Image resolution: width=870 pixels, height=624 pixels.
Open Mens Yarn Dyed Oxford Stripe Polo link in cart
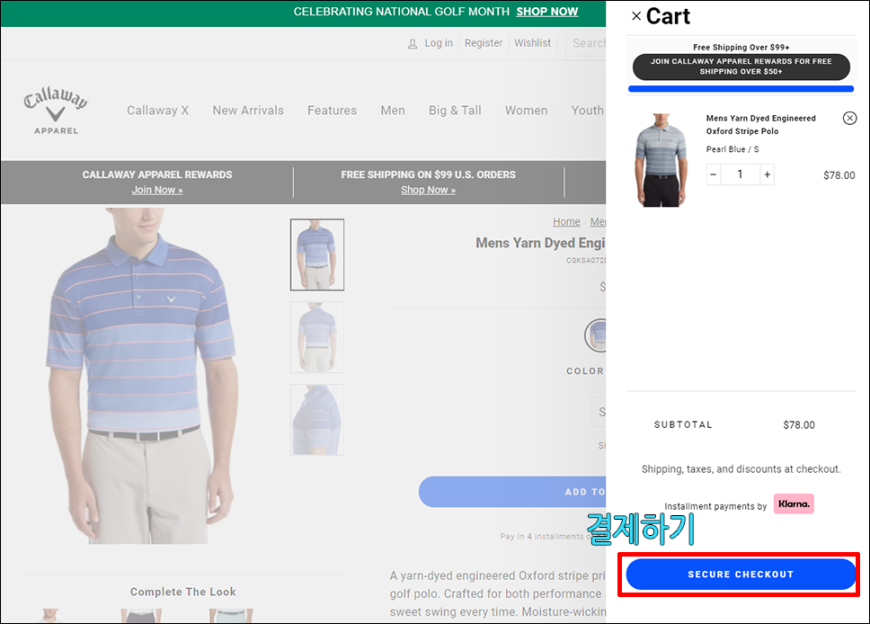click(761, 125)
